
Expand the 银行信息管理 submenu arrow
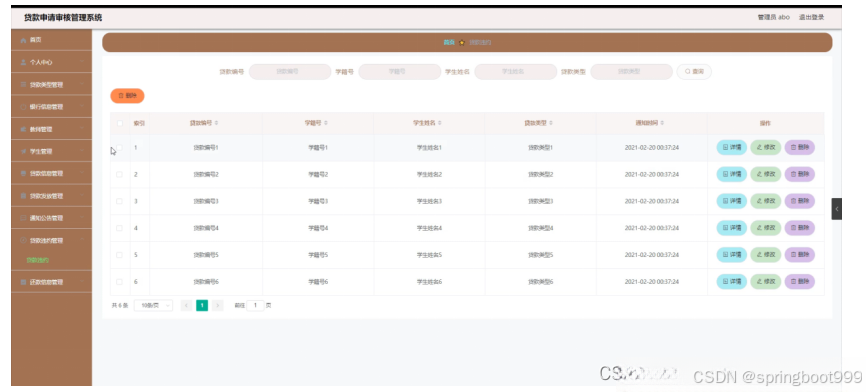82,107
